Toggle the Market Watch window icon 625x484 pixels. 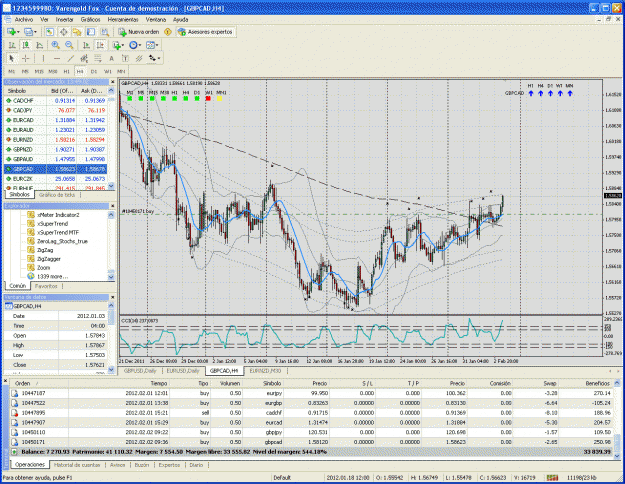tap(49, 32)
